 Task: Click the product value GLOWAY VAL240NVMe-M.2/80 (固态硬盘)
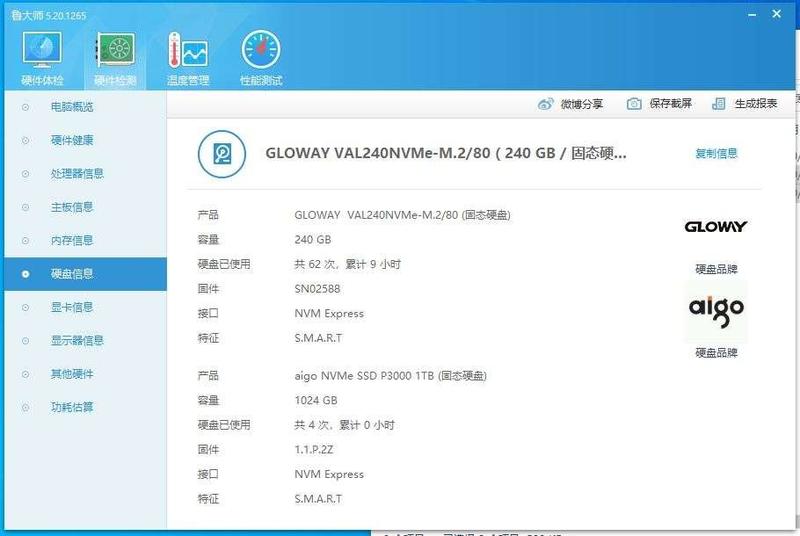[403, 215]
